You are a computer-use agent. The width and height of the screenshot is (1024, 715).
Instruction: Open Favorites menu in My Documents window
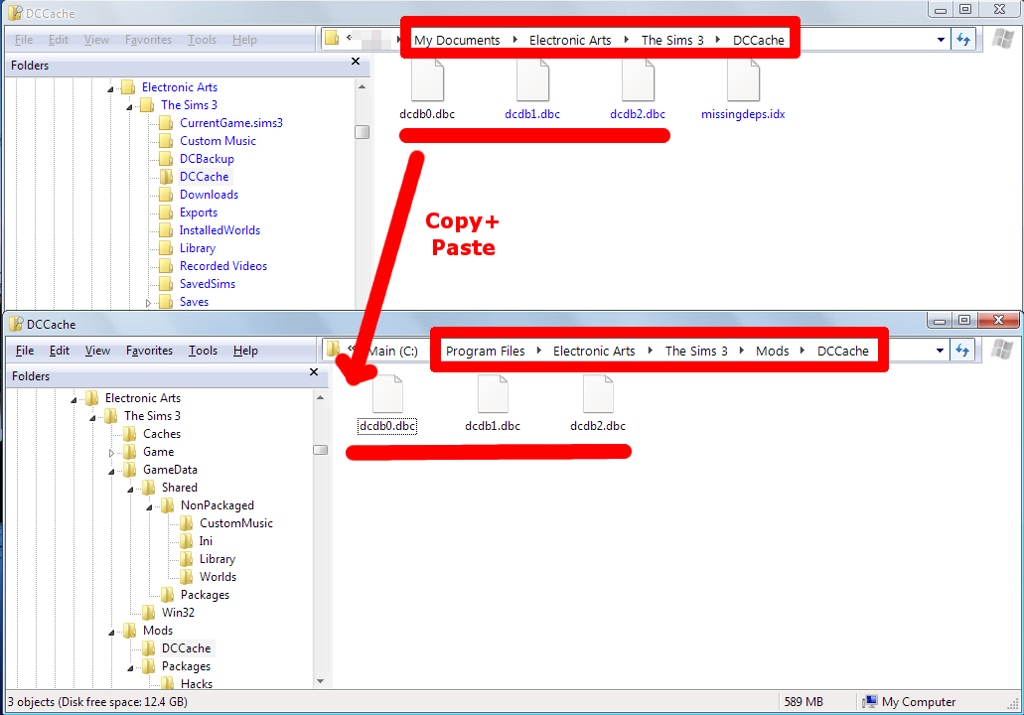point(148,40)
